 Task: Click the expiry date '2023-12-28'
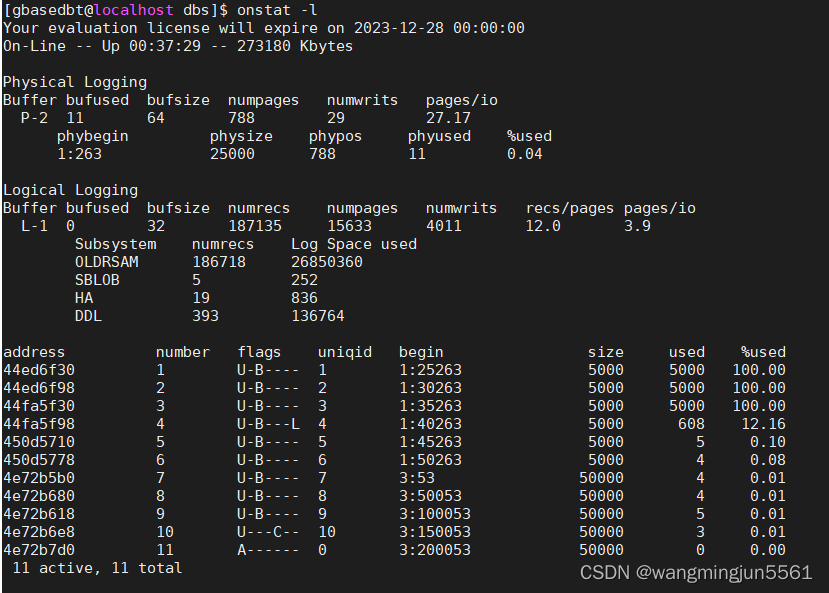point(399,28)
